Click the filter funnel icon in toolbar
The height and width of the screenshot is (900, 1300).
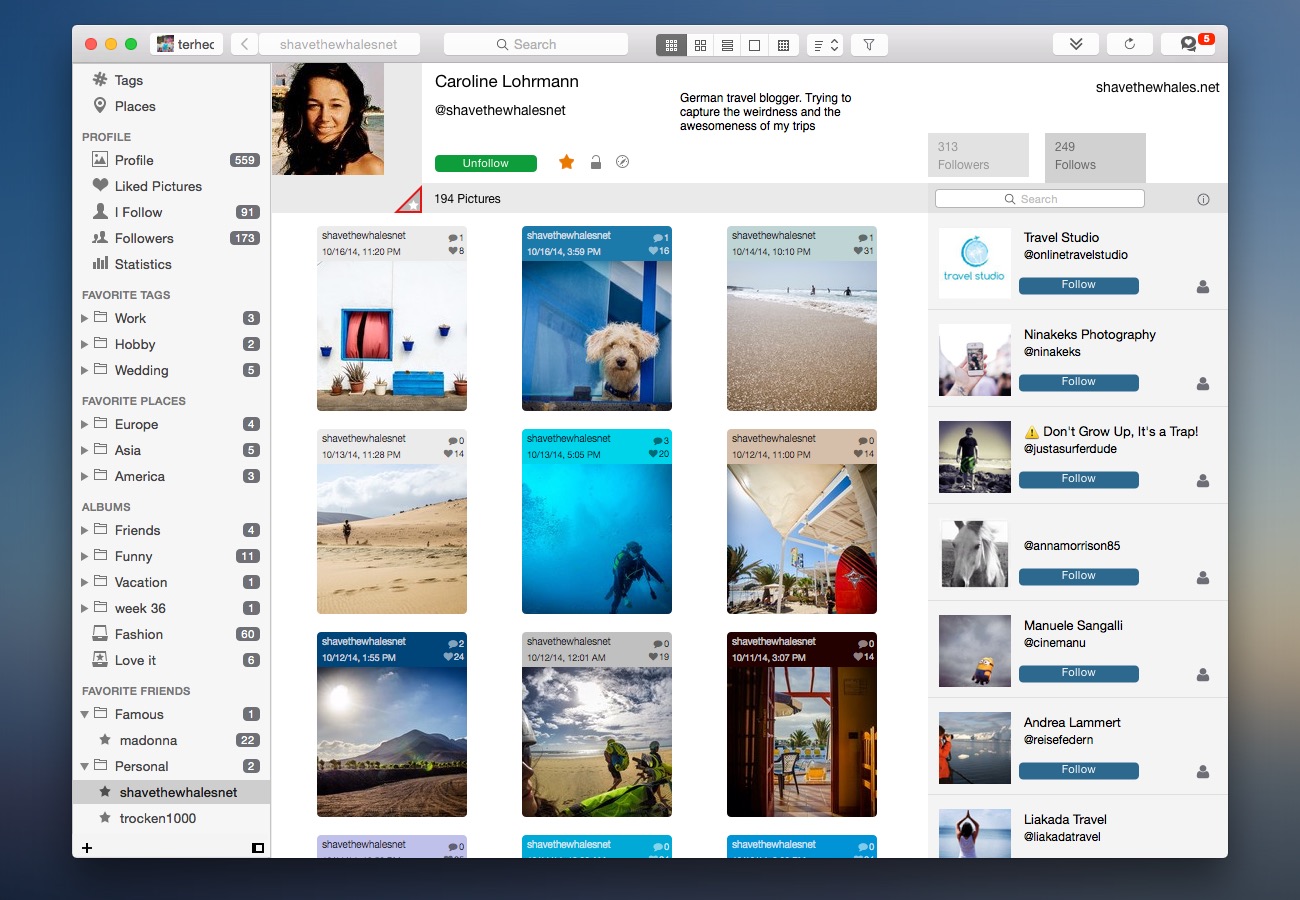pyautogui.click(x=869, y=45)
